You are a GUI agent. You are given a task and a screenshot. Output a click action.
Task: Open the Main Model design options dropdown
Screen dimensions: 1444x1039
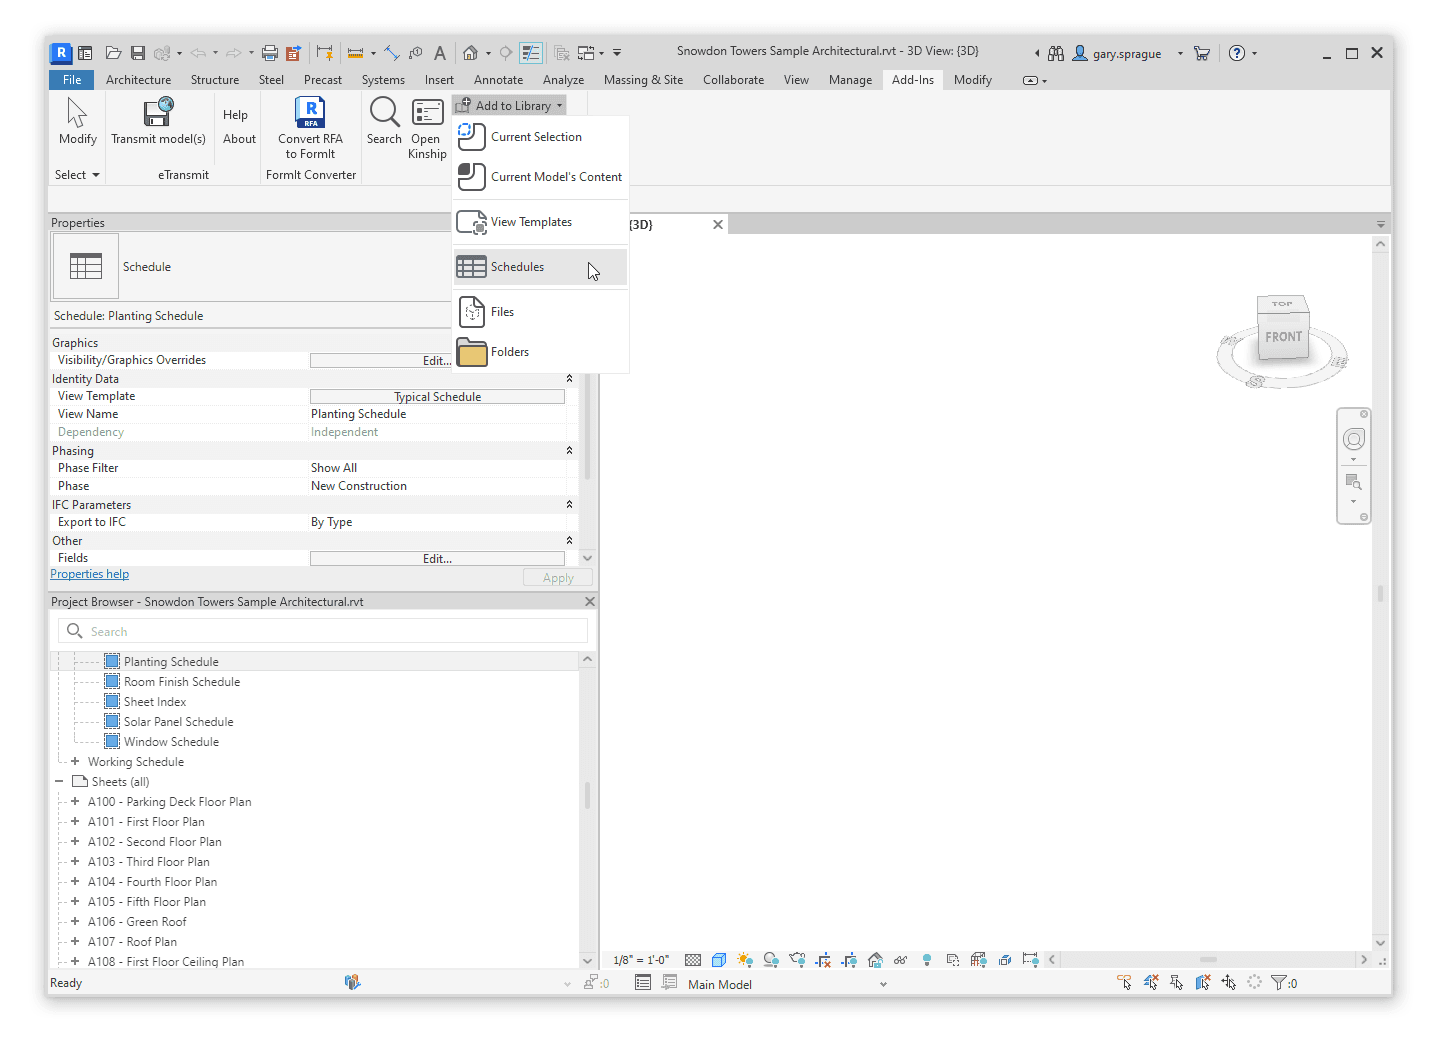tap(883, 983)
